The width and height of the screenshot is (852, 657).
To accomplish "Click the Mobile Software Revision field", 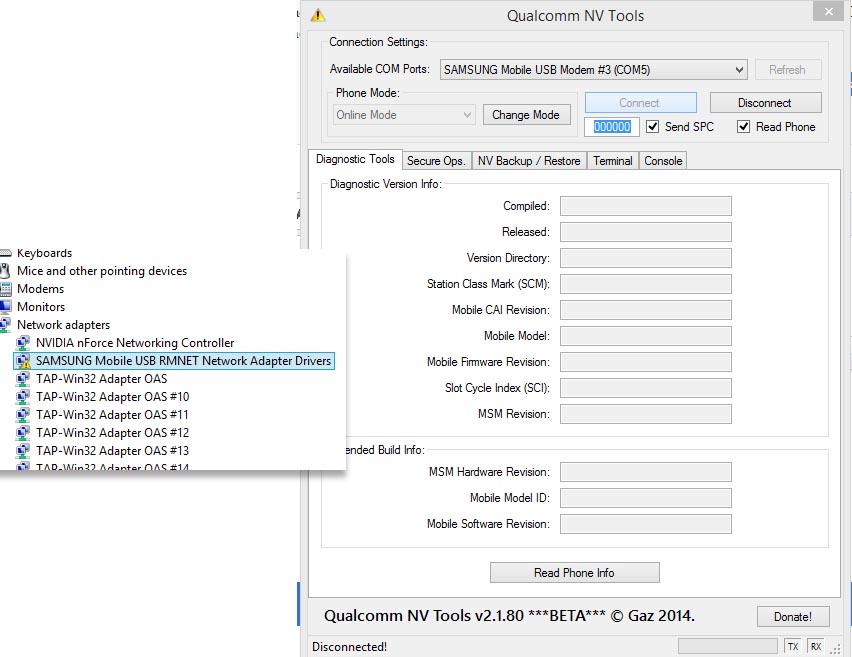I will [646, 524].
